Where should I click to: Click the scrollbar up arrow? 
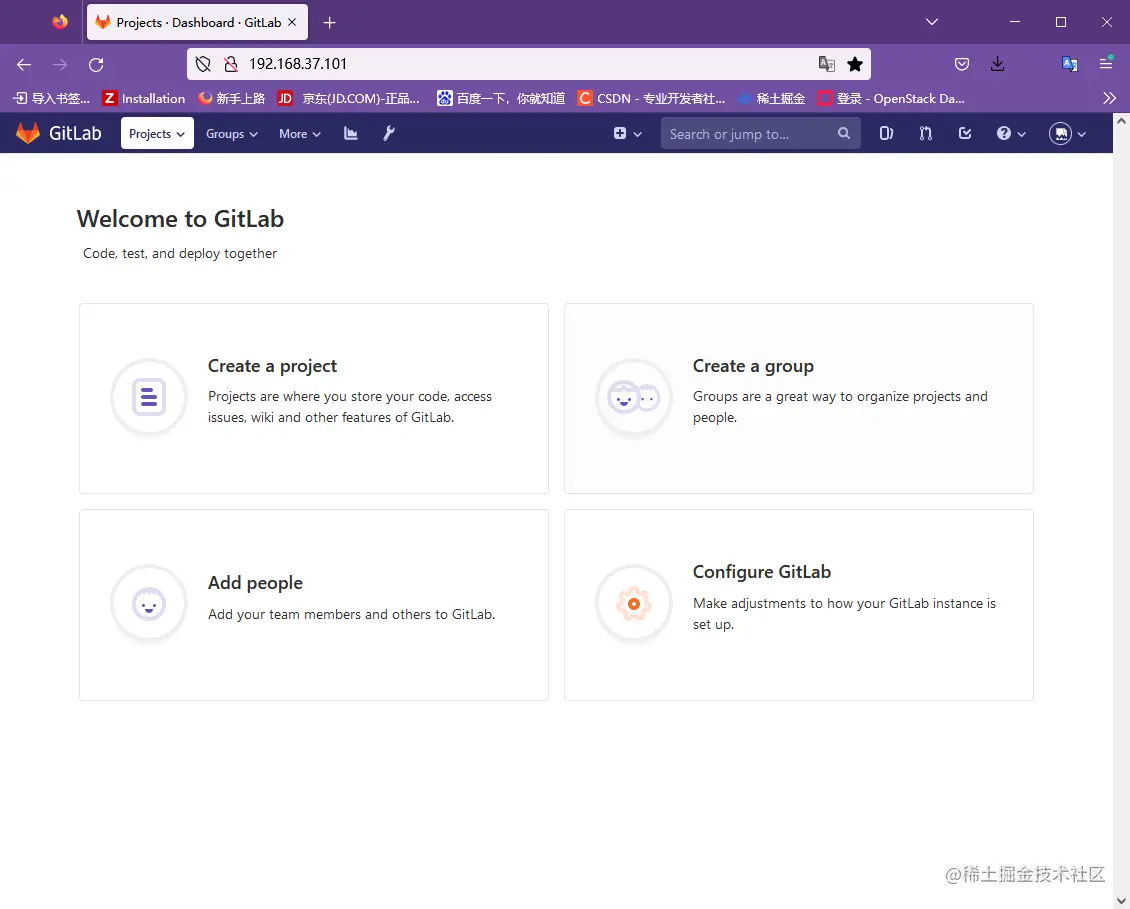coord(1121,121)
